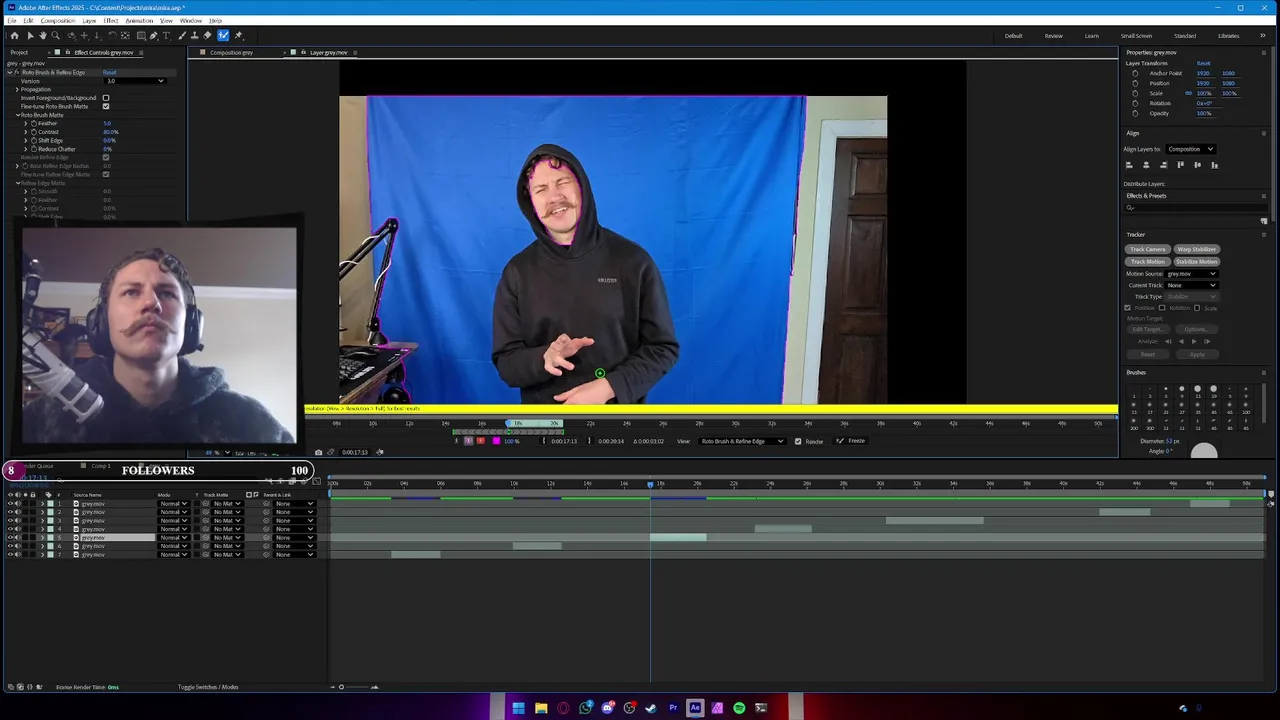
Task: Select the Hand tool
Action: coord(43,35)
